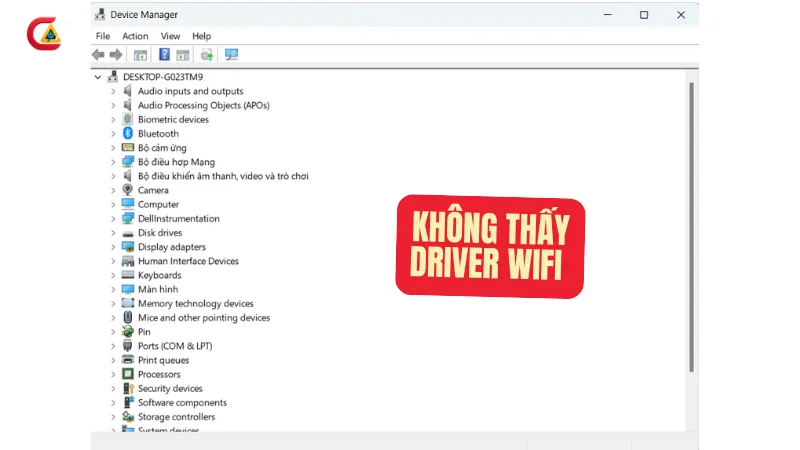Expand the Camera category
Screen dimensions: 800x450
[113, 190]
